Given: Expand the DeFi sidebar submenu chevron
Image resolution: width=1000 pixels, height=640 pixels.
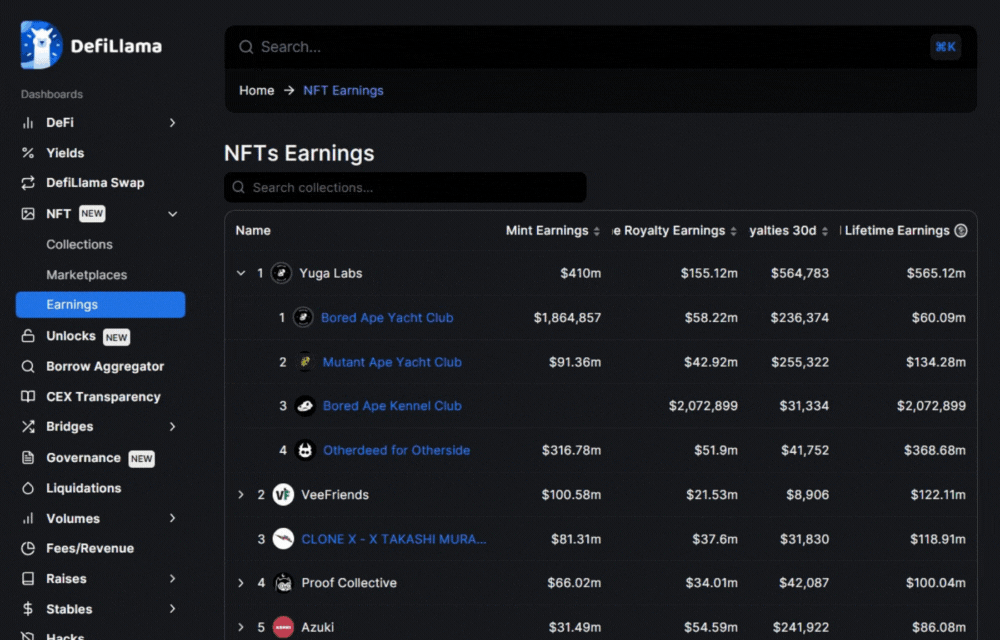Looking at the screenshot, I should 172,123.
